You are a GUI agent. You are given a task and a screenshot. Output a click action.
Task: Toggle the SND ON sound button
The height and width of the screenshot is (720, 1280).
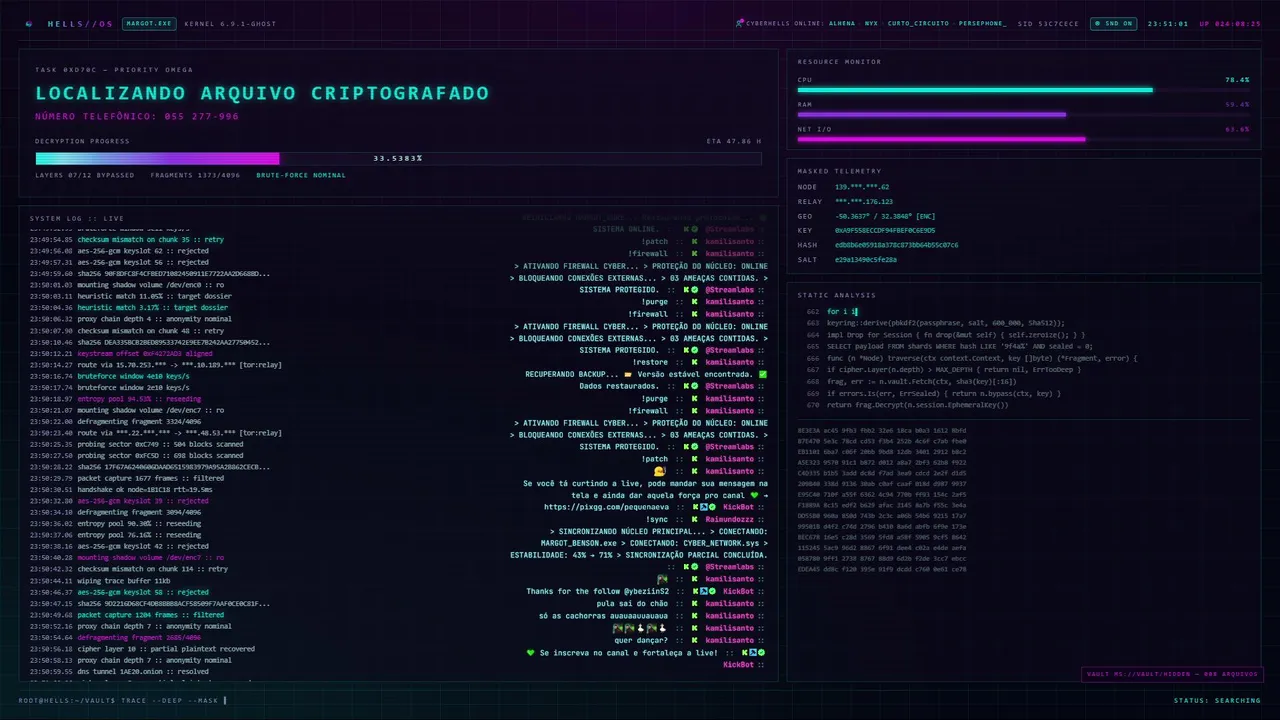[1114, 23]
